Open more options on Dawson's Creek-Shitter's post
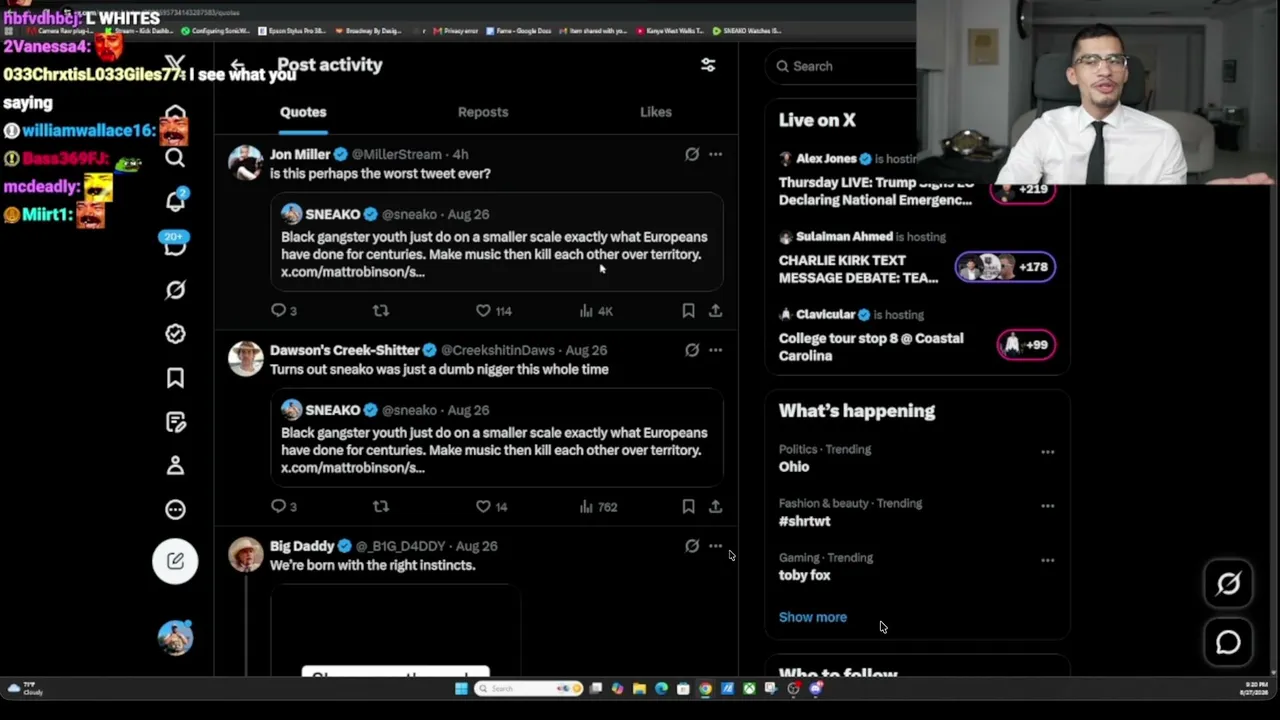1280x720 pixels. coord(715,350)
